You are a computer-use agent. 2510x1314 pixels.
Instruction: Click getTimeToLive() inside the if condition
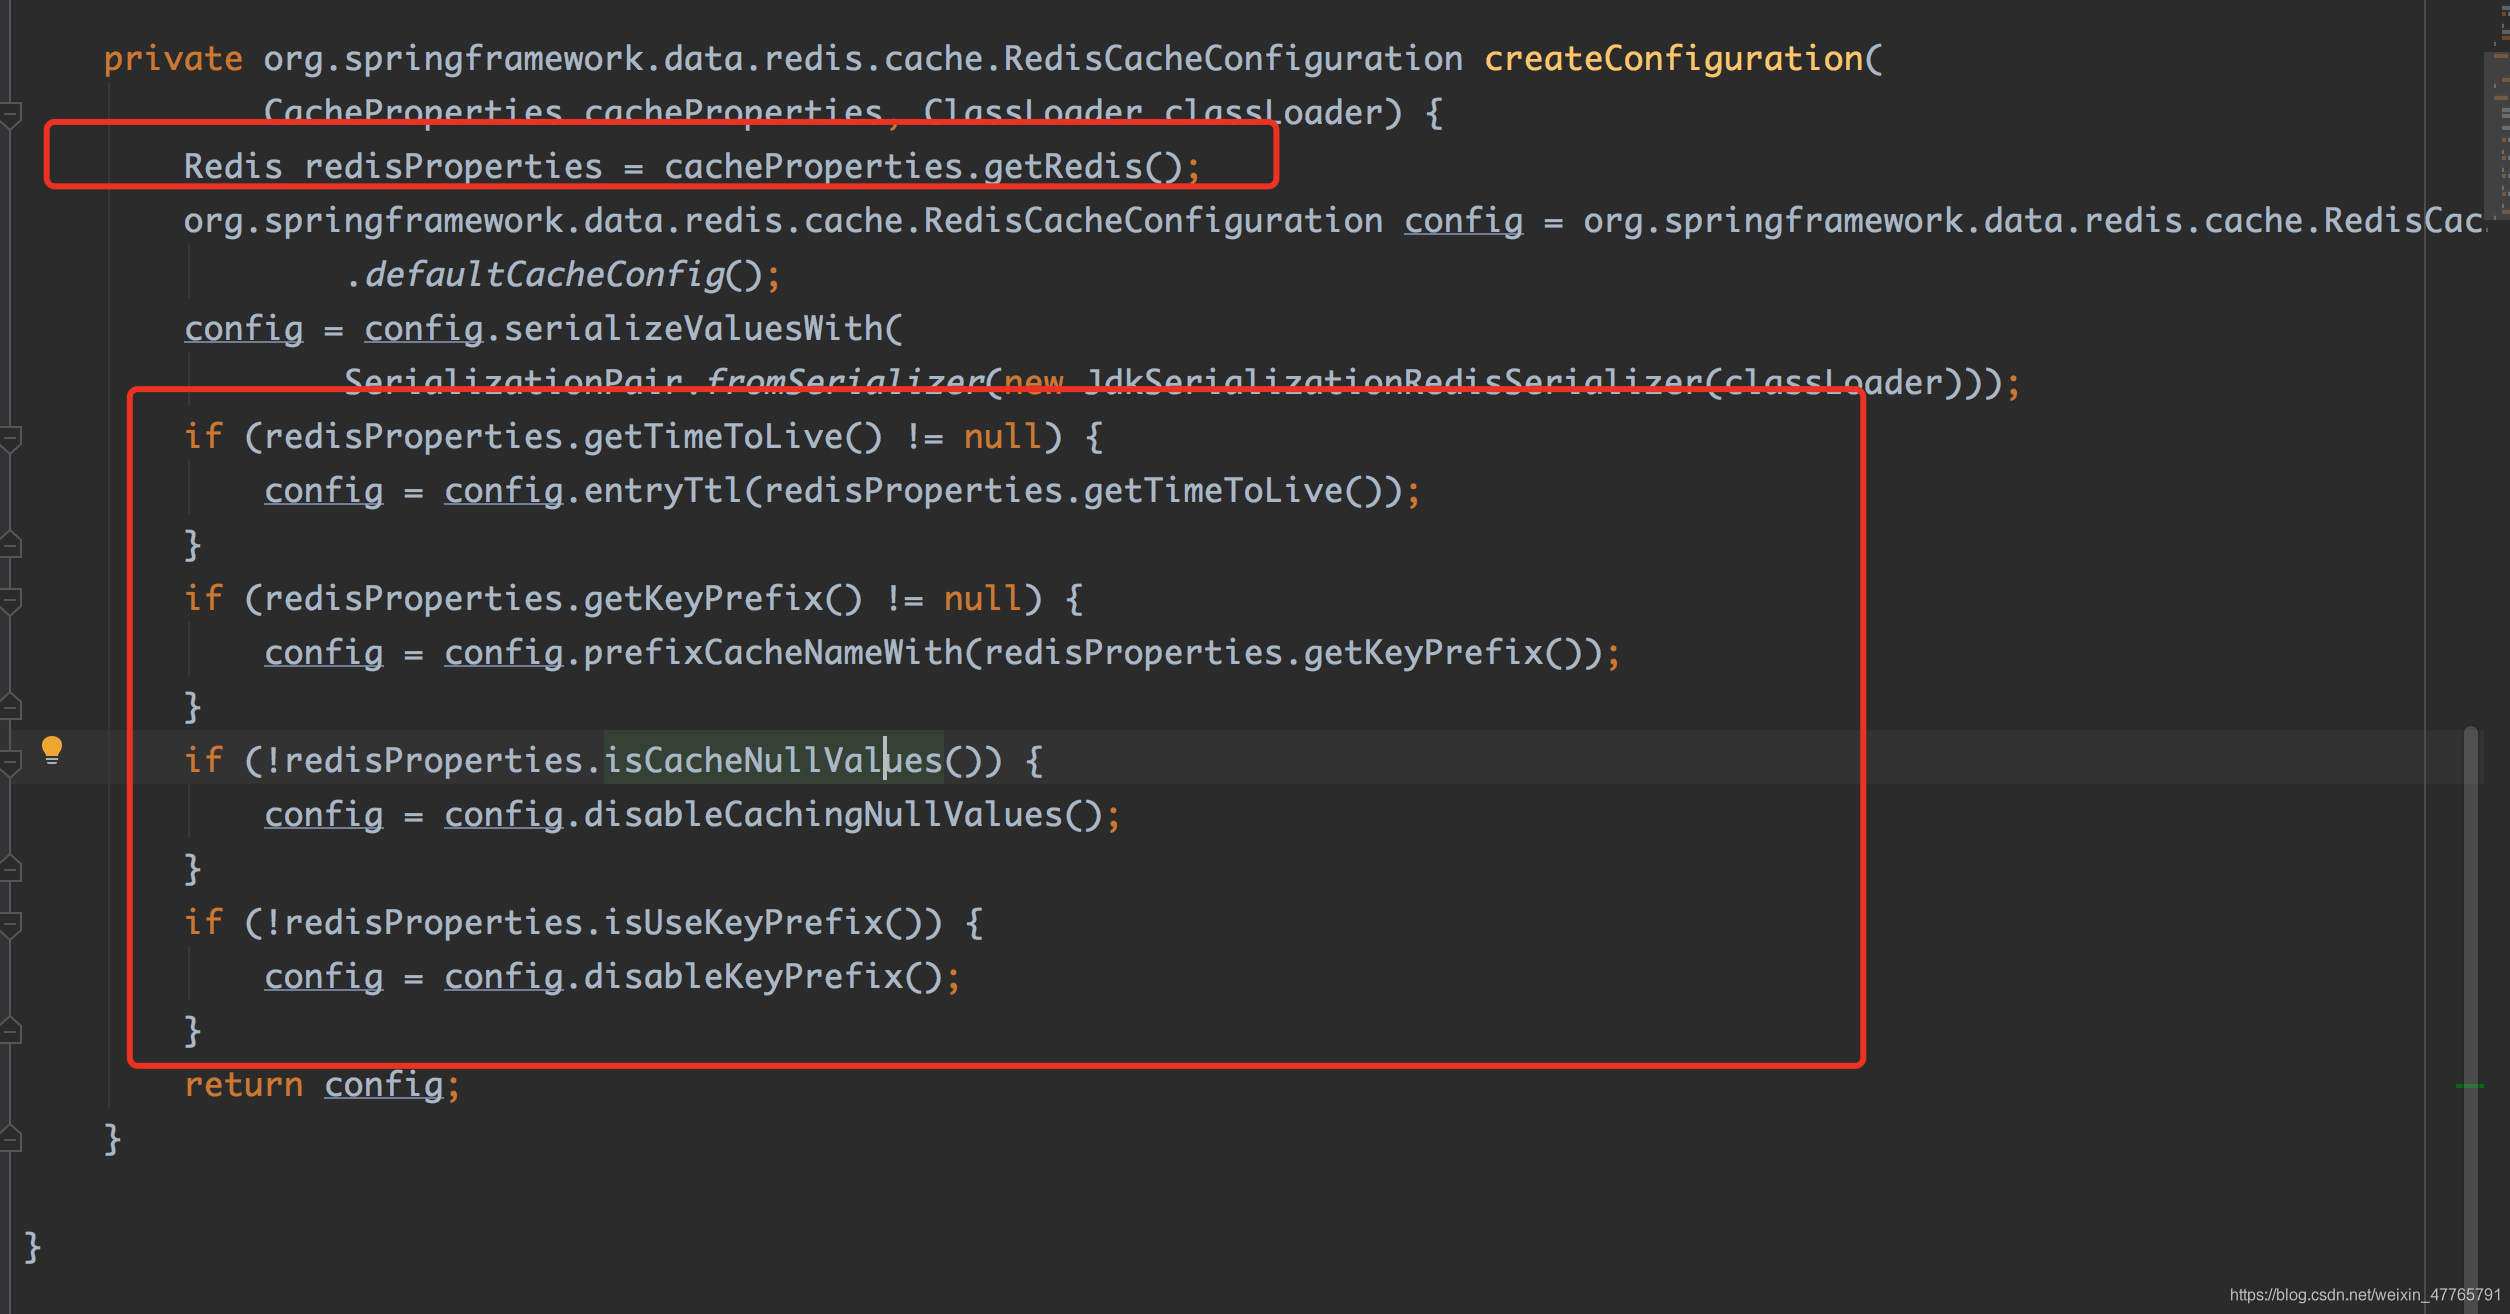tap(733, 436)
